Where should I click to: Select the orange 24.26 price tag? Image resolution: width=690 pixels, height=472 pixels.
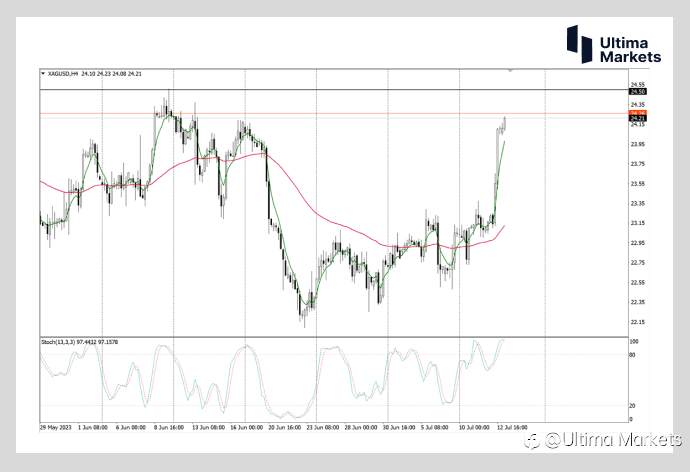tap(638, 113)
